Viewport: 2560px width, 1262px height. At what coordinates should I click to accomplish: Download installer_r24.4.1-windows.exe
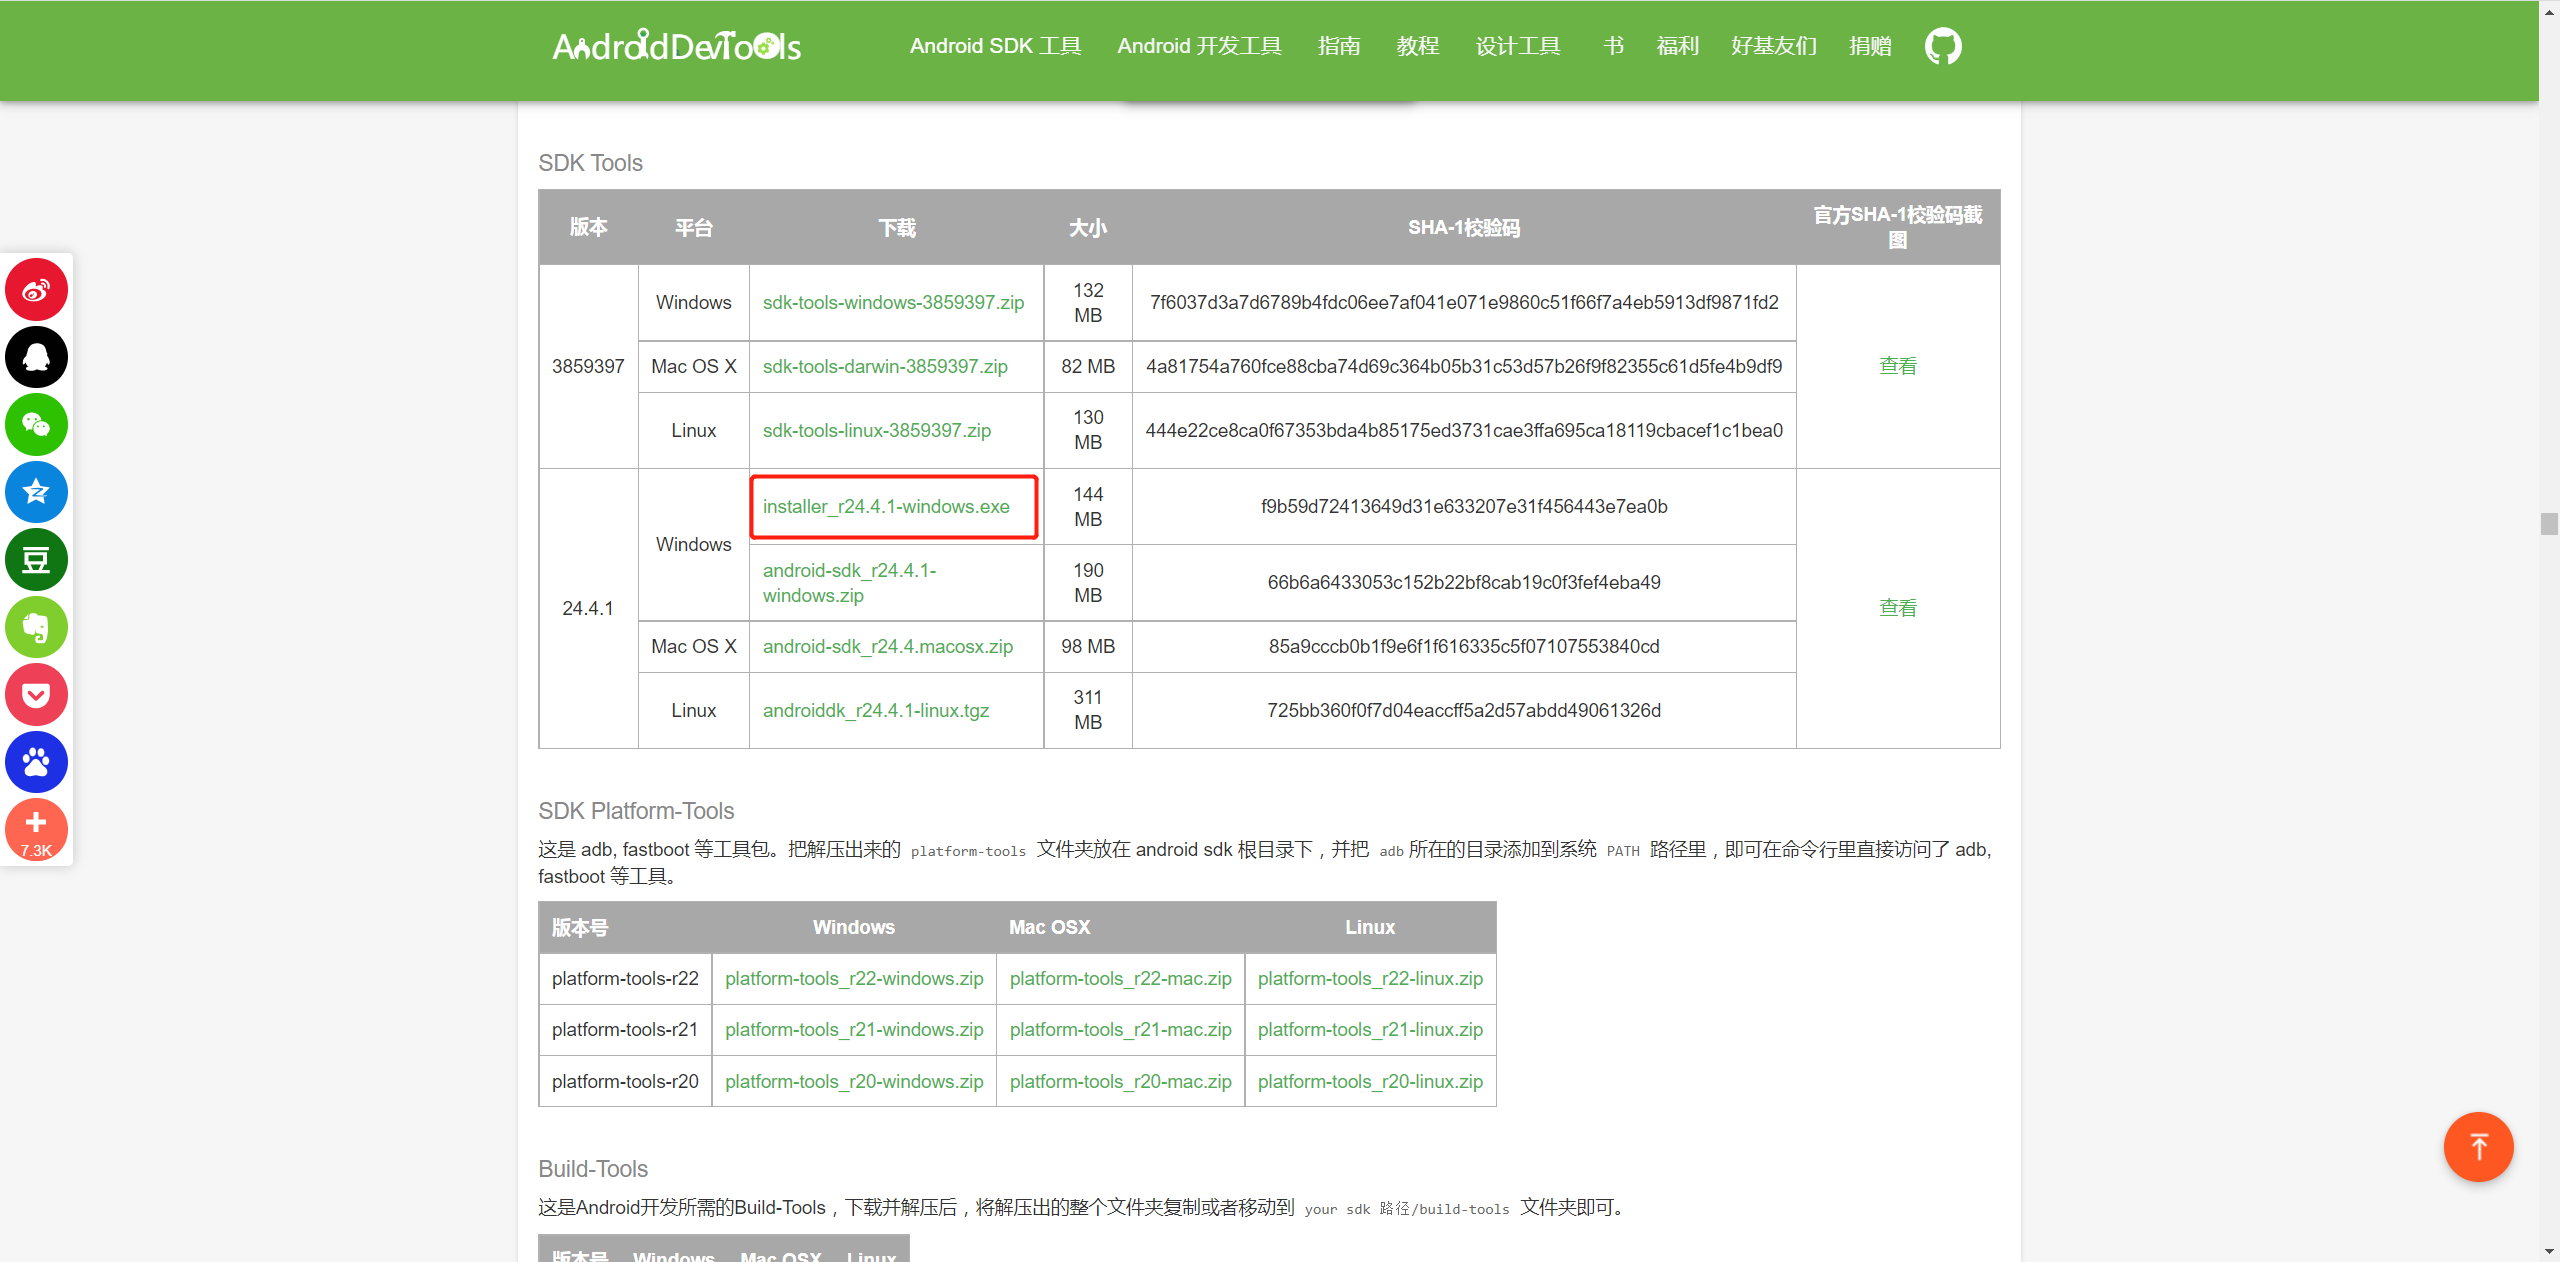point(886,507)
